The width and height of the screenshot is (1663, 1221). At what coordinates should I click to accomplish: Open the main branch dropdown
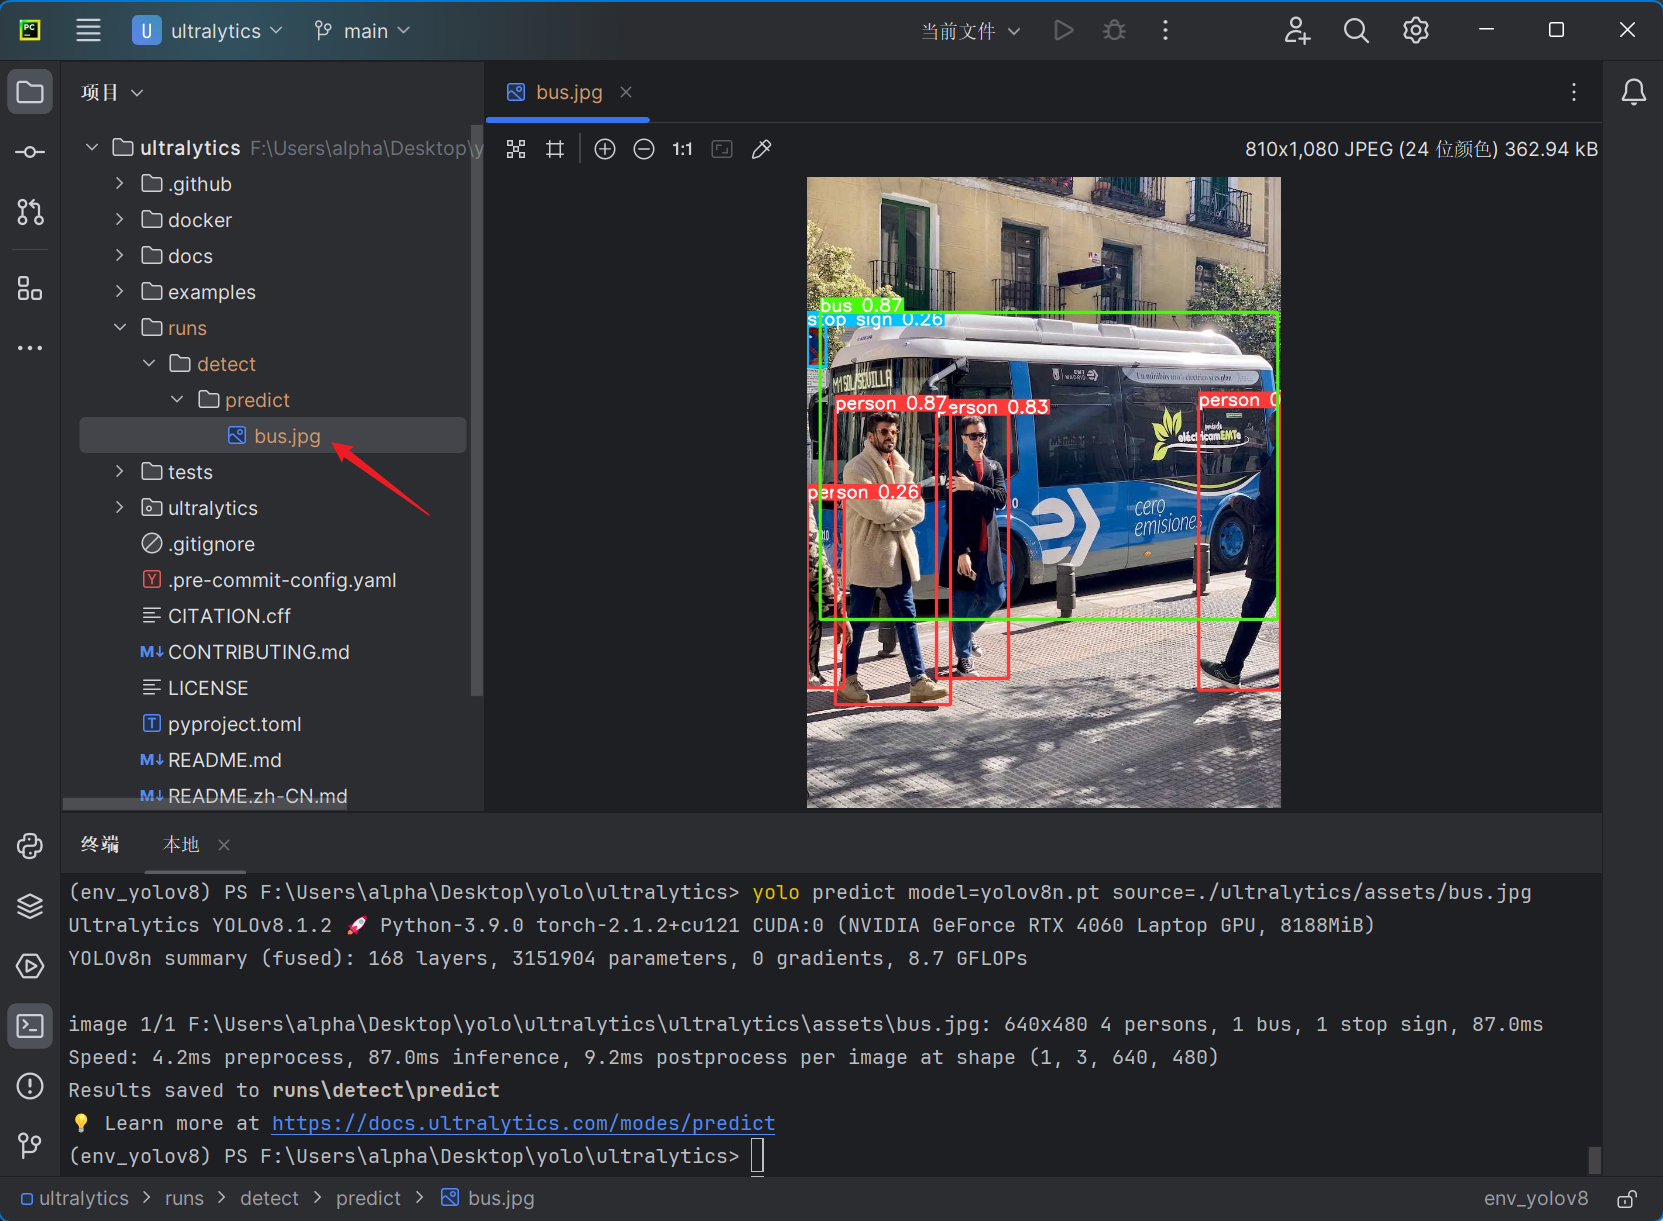pos(362,31)
